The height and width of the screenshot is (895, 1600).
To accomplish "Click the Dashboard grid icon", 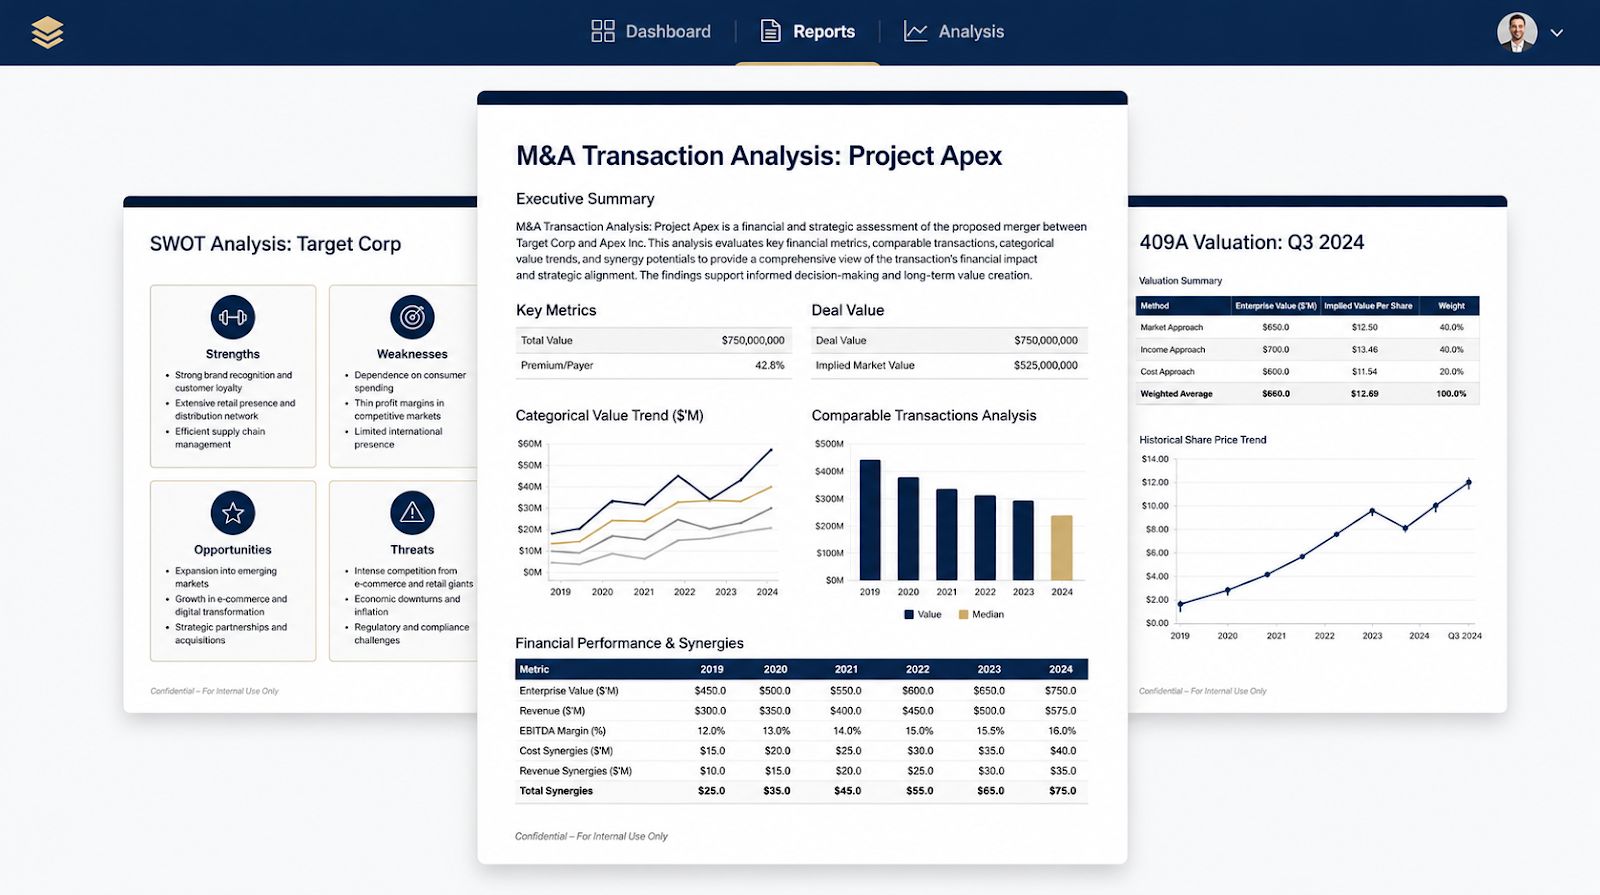I will click(603, 31).
